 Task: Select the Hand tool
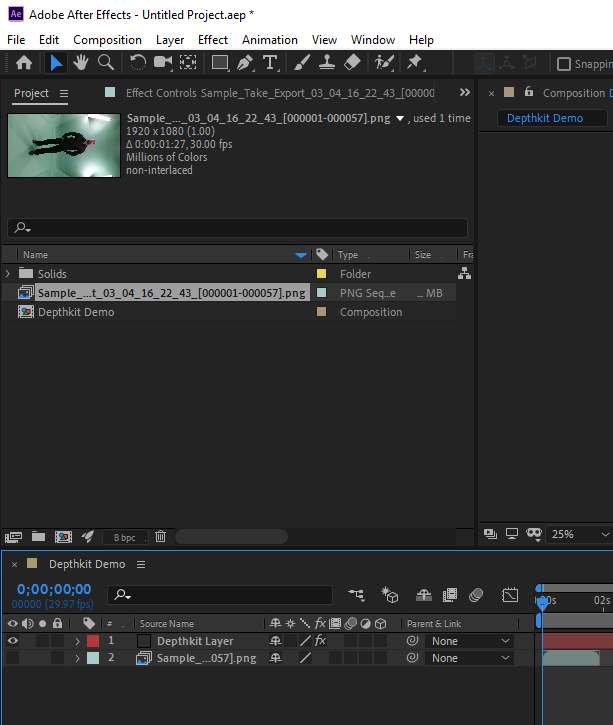pos(80,63)
